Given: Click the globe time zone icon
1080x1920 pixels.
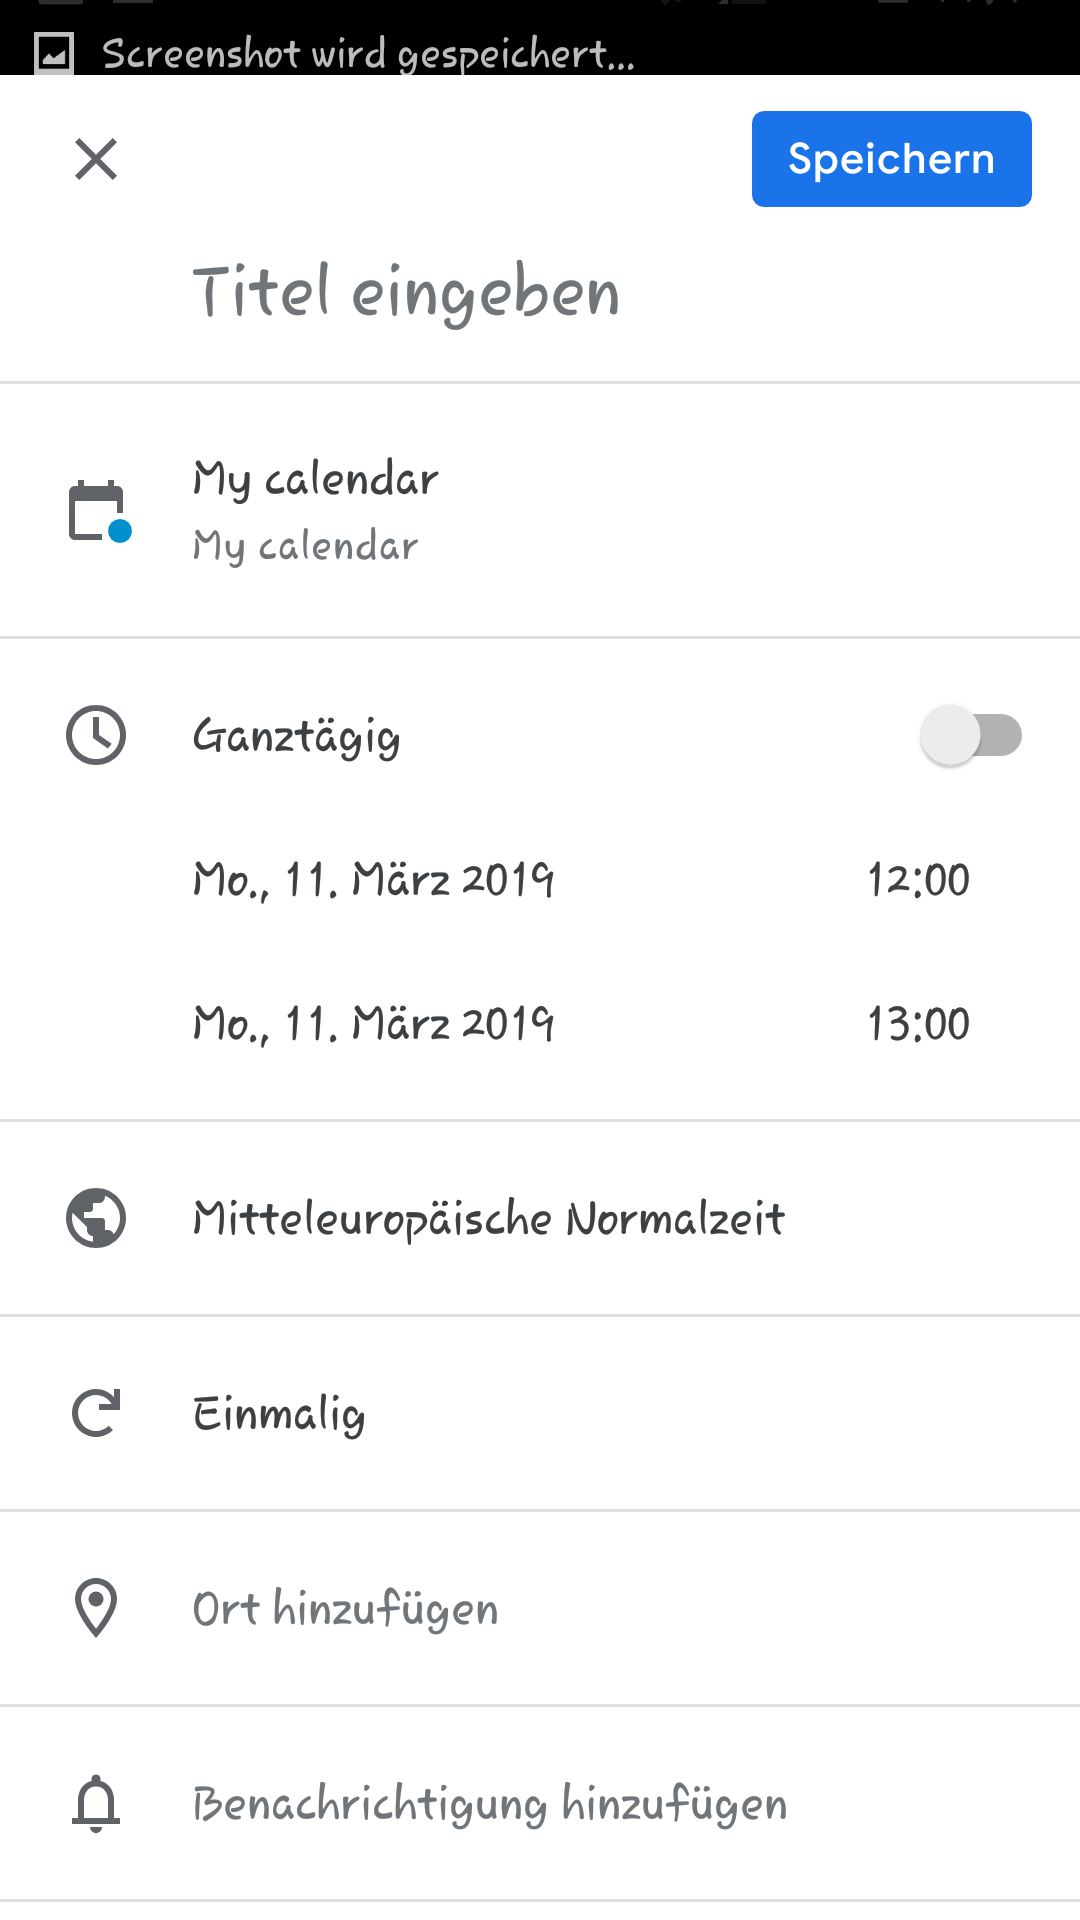Looking at the screenshot, I should 96,1218.
